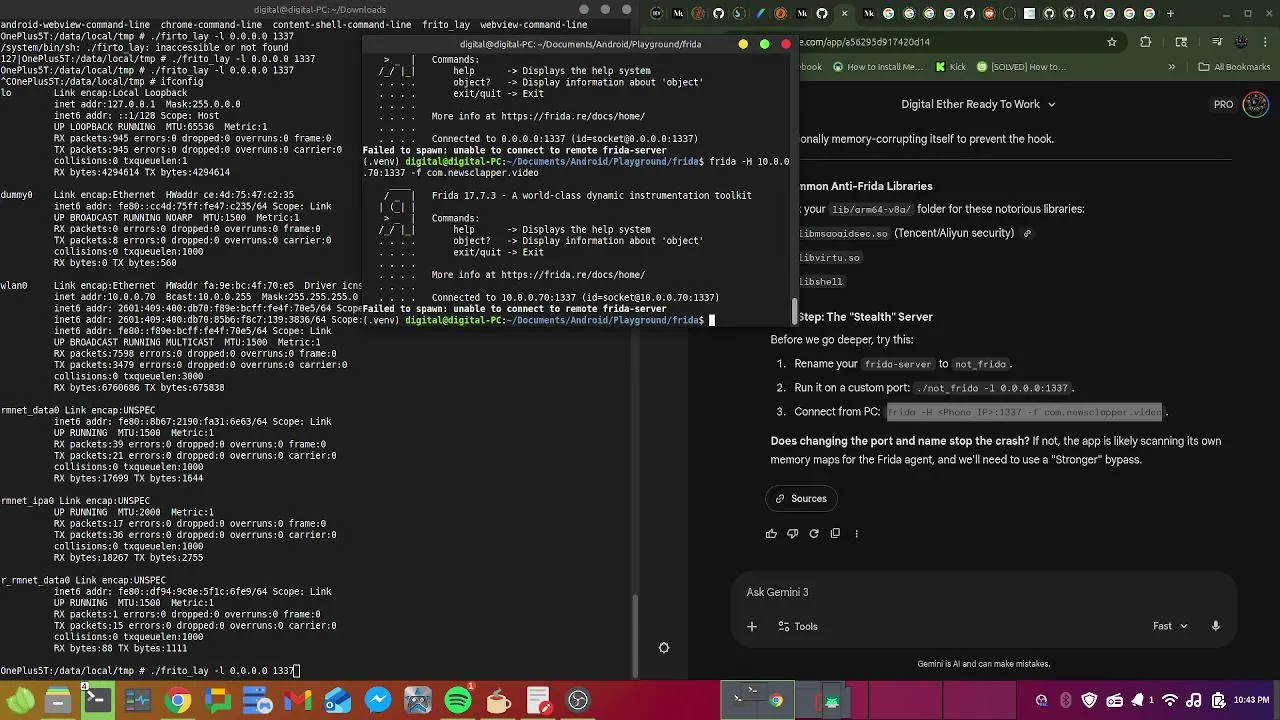
Task: Open the file manager from the taskbar
Action: [58, 700]
